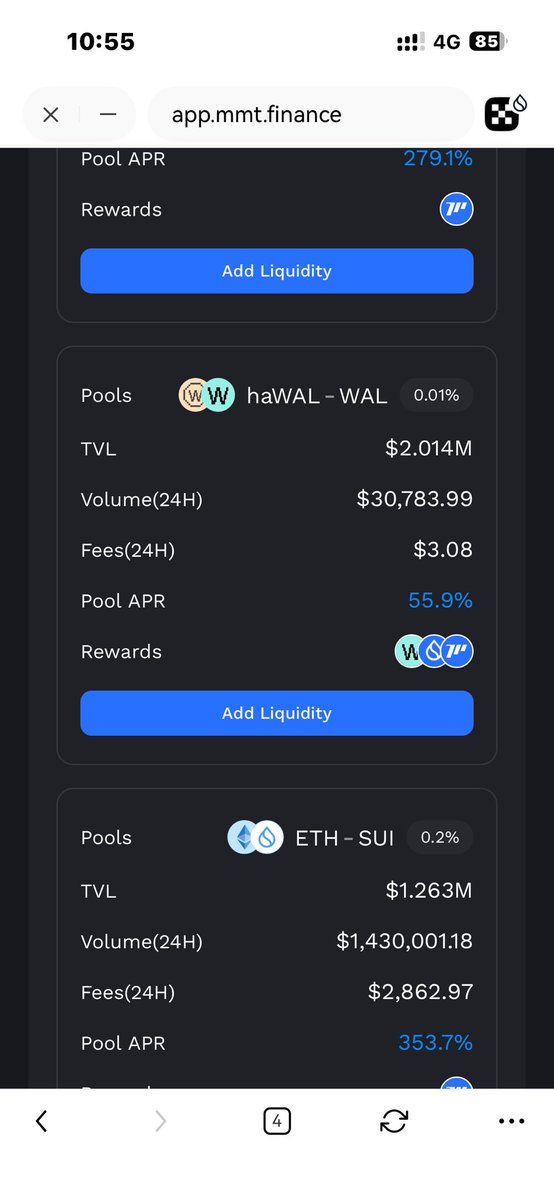The image size is (554, 1200).
Task: Tap the 55.9% Pool APR value
Action: (440, 601)
